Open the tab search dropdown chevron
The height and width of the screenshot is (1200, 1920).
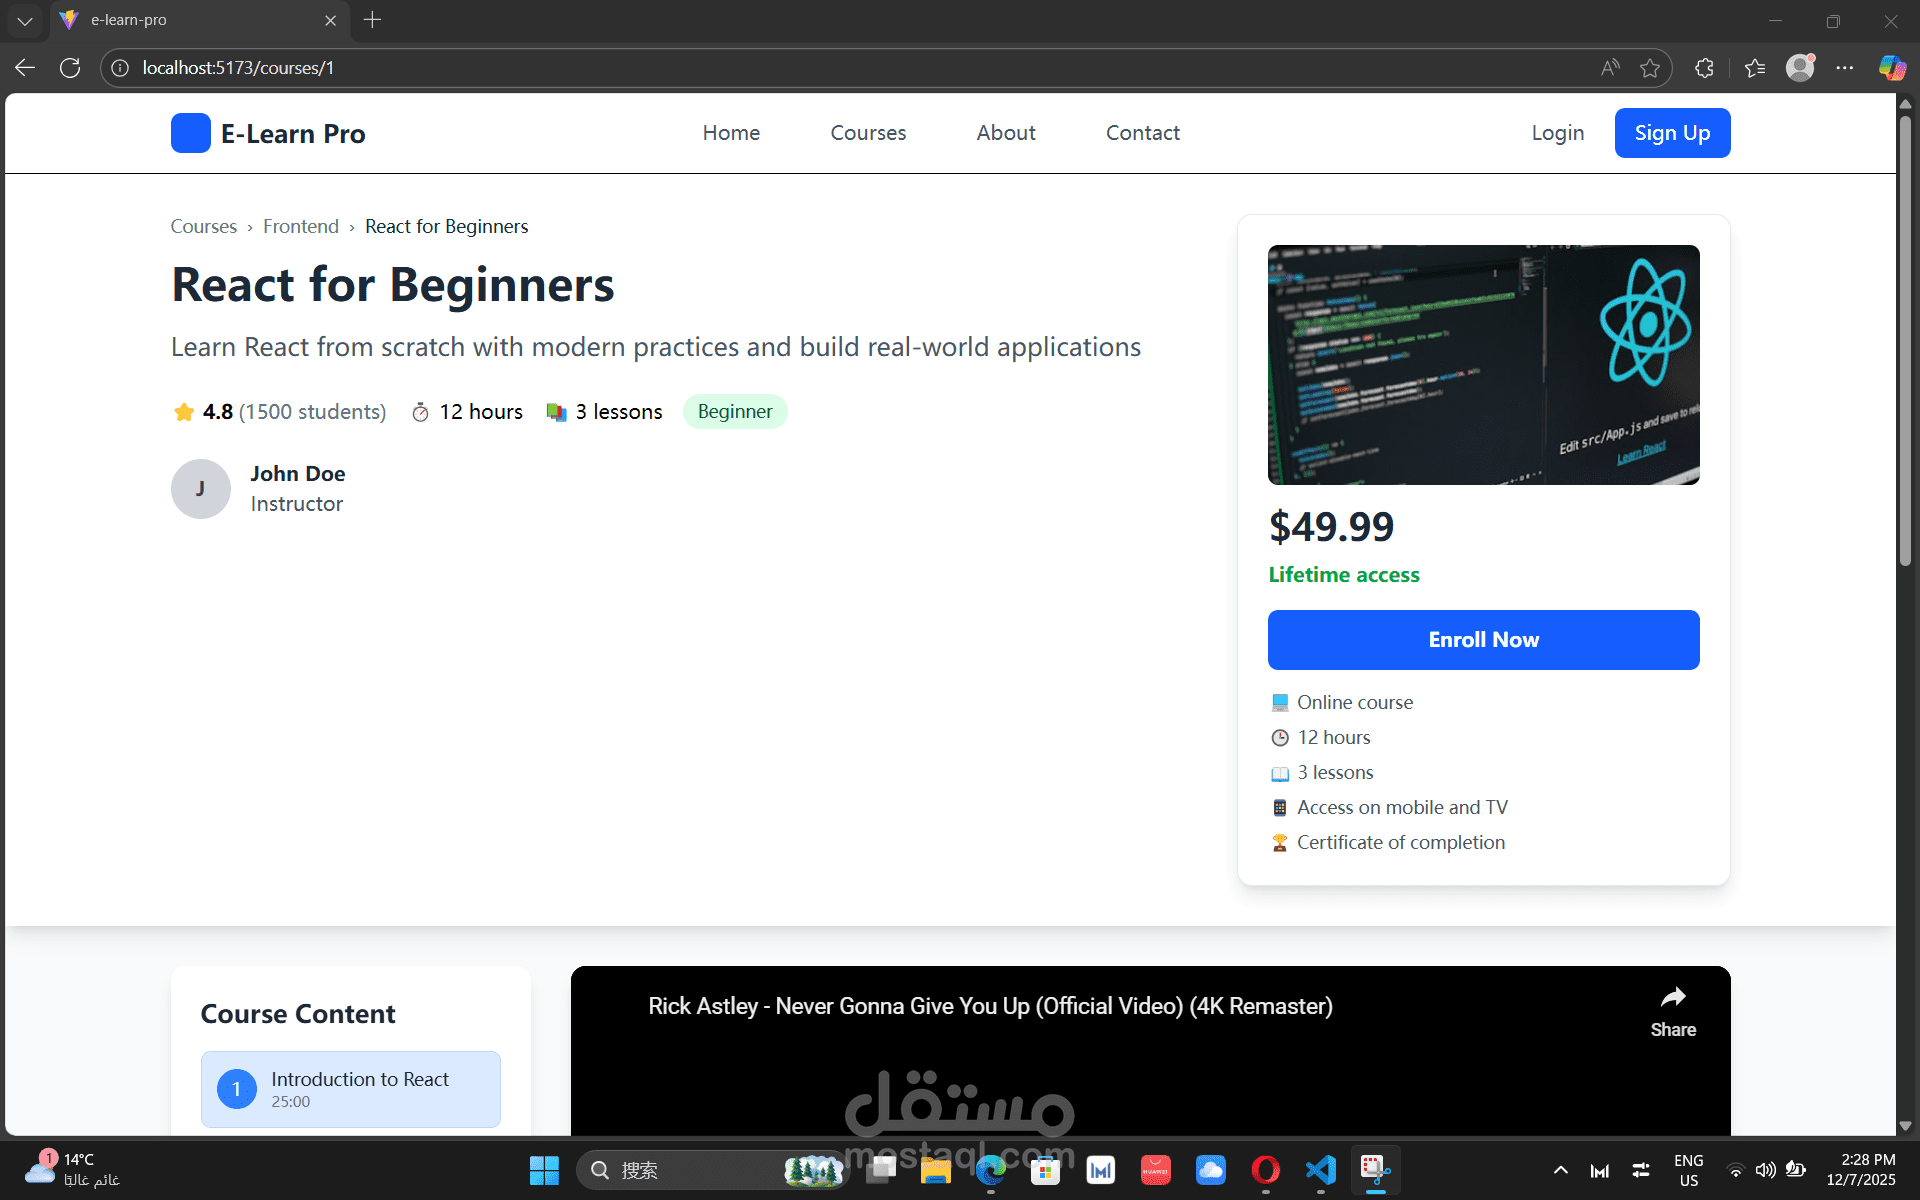tap(25, 20)
